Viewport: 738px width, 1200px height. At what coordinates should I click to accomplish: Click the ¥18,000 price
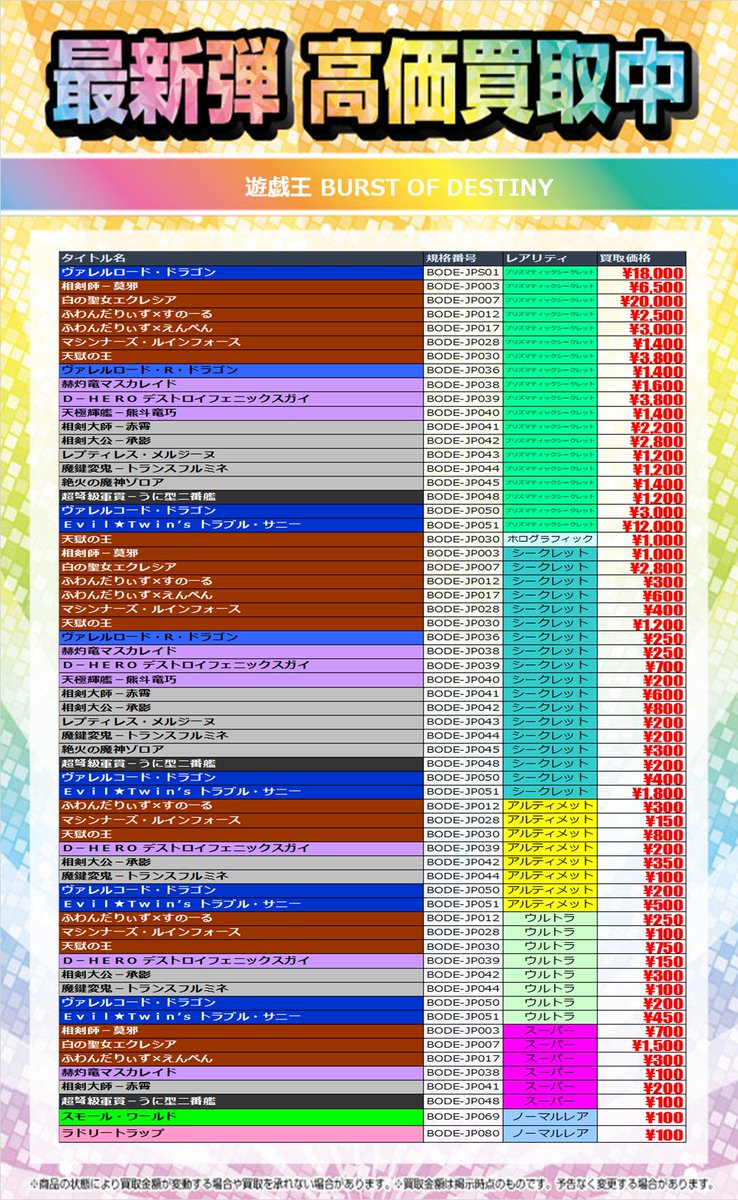pyautogui.click(x=652, y=273)
